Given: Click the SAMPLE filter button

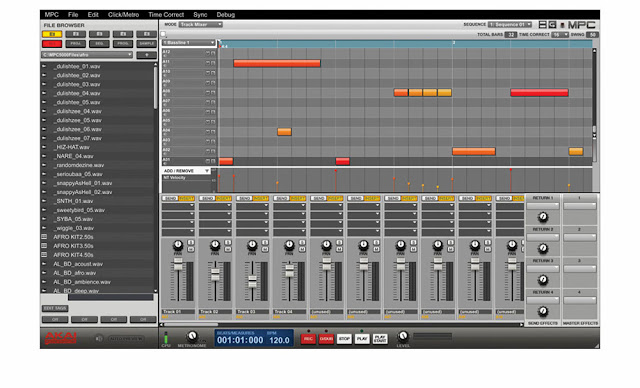Looking at the screenshot, I should [147, 44].
